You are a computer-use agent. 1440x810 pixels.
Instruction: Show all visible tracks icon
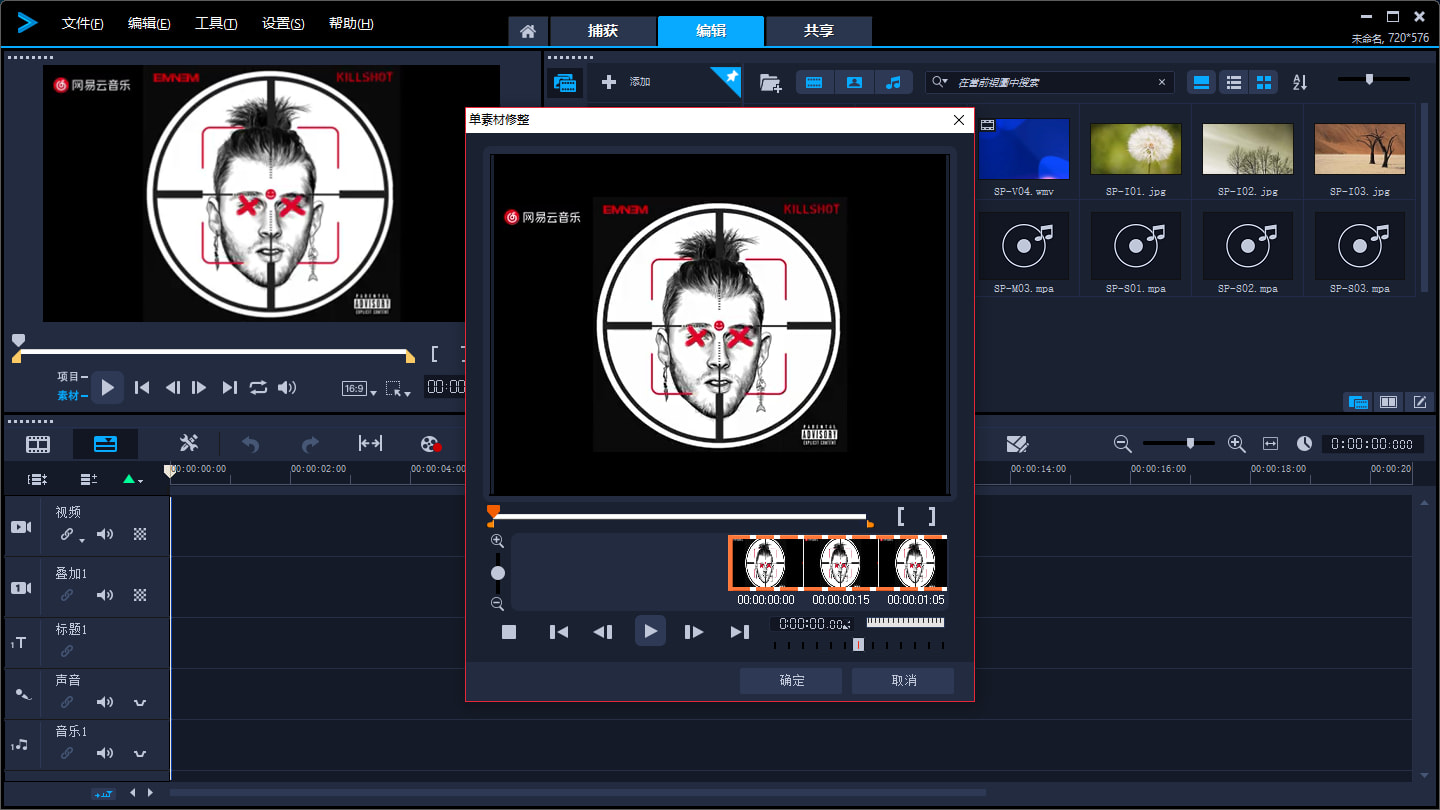(37, 480)
